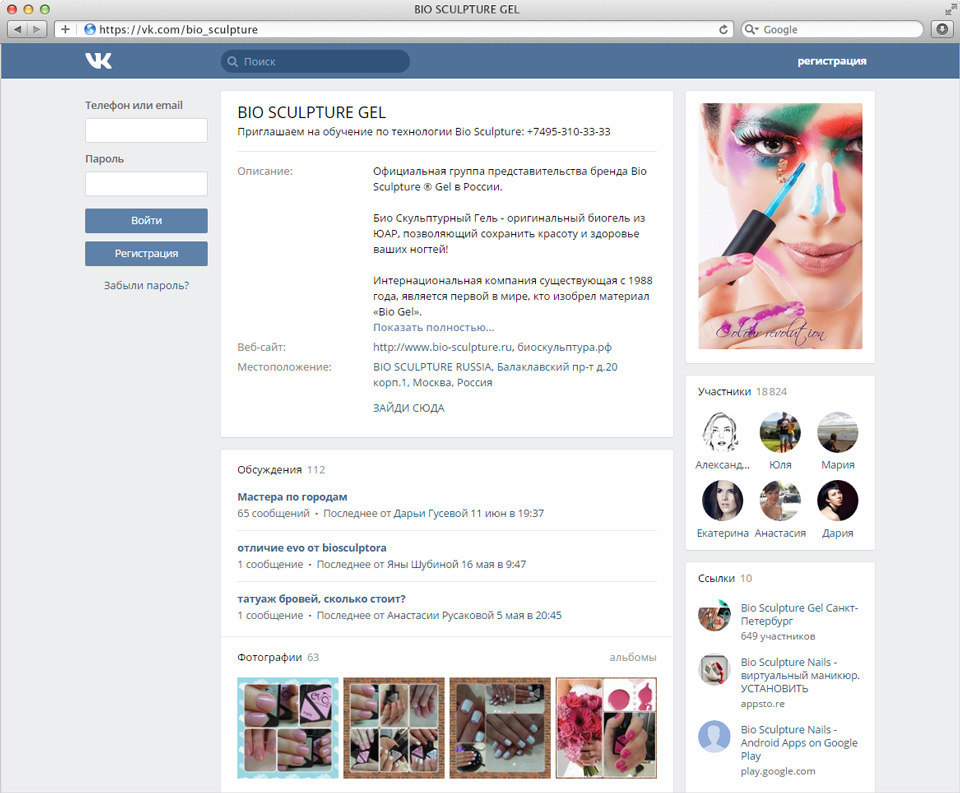Open first photo with pink nails collage
Viewport: 960px width, 793px height.
(x=288, y=728)
